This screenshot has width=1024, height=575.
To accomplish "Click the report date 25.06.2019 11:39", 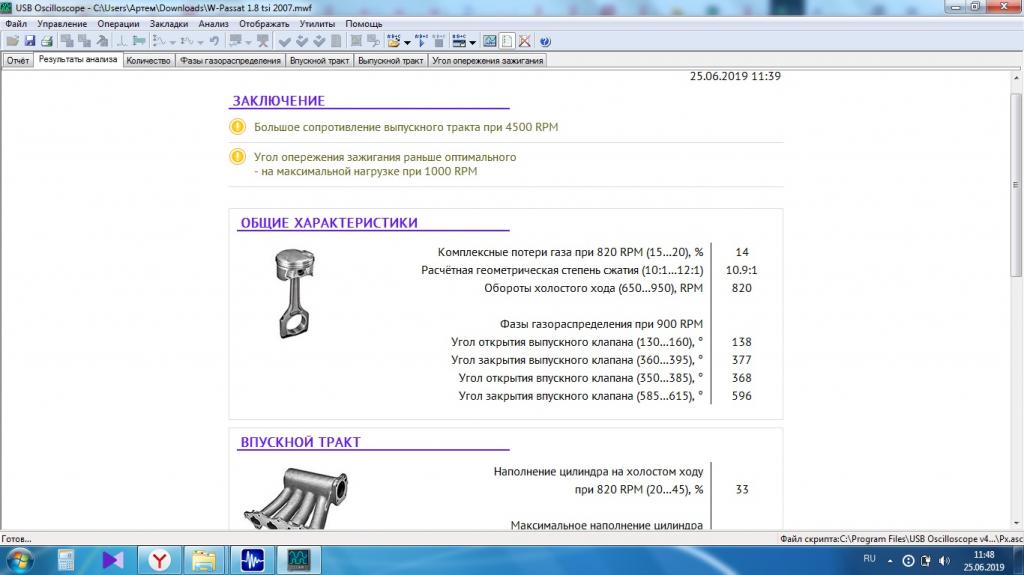I will pos(735,76).
